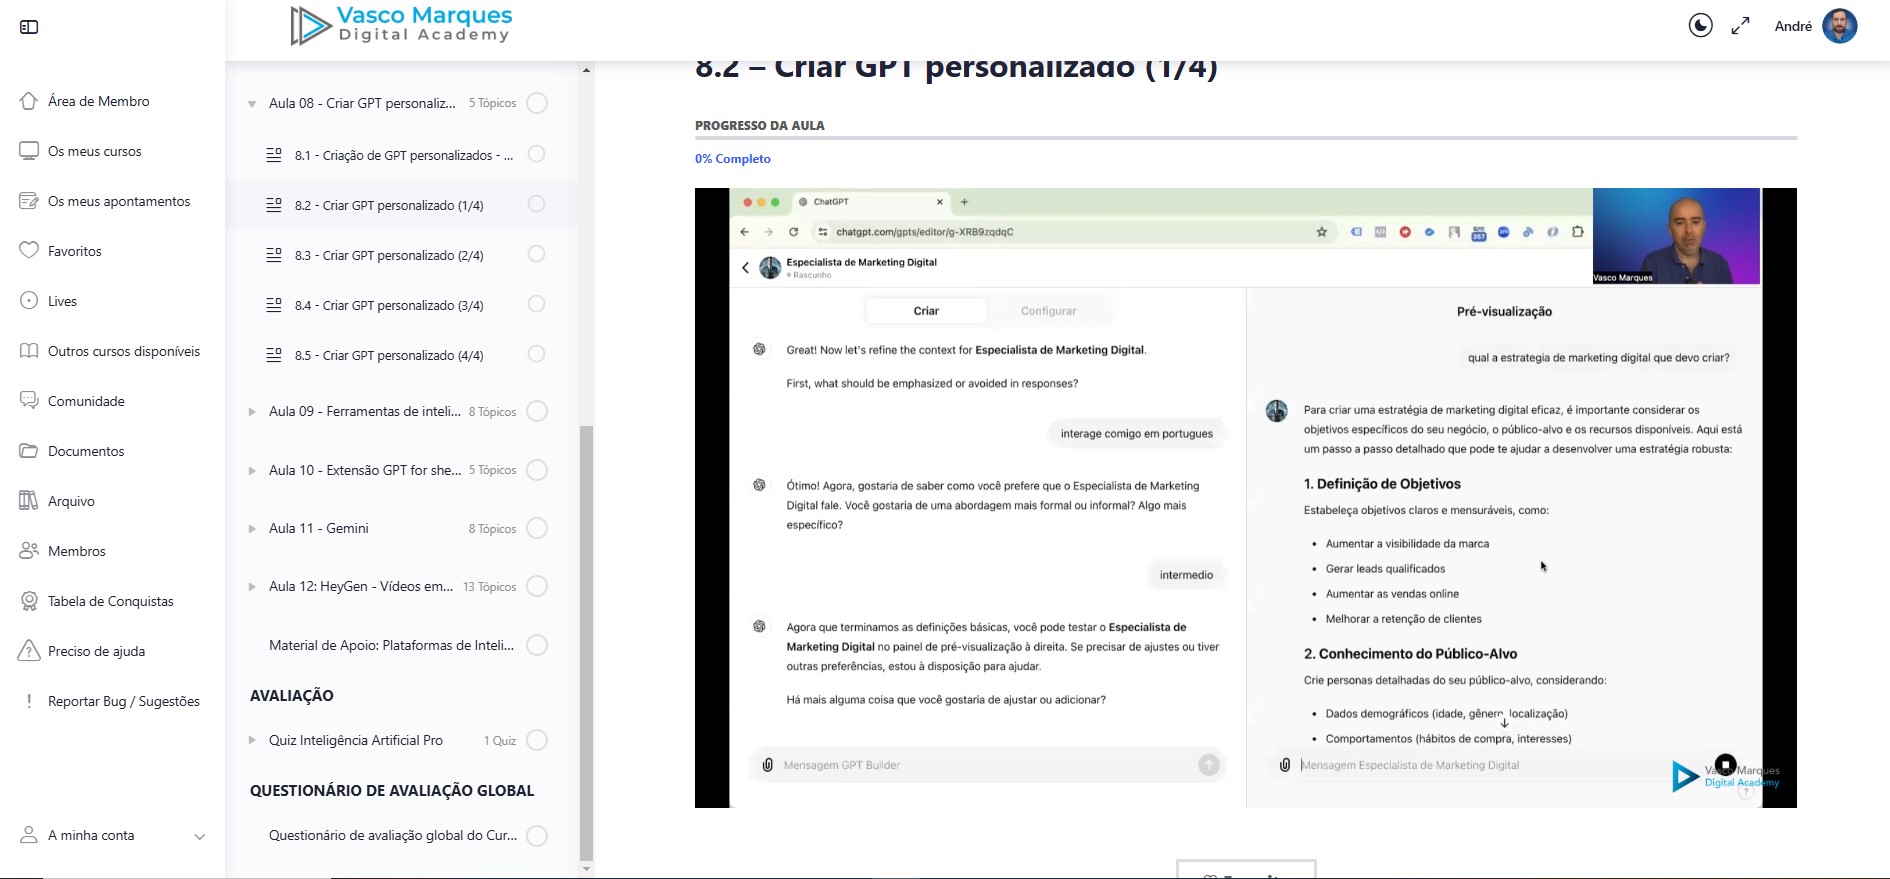The image size is (1890, 879).
Task: Open André's profile avatar
Action: tap(1839, 26)
